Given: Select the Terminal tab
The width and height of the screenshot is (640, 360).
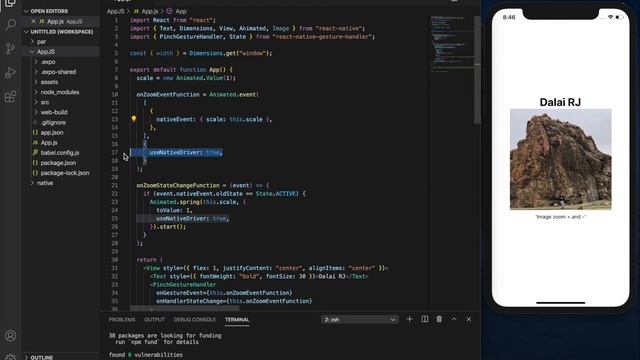Looking at the screenshot, I should 237,320.
